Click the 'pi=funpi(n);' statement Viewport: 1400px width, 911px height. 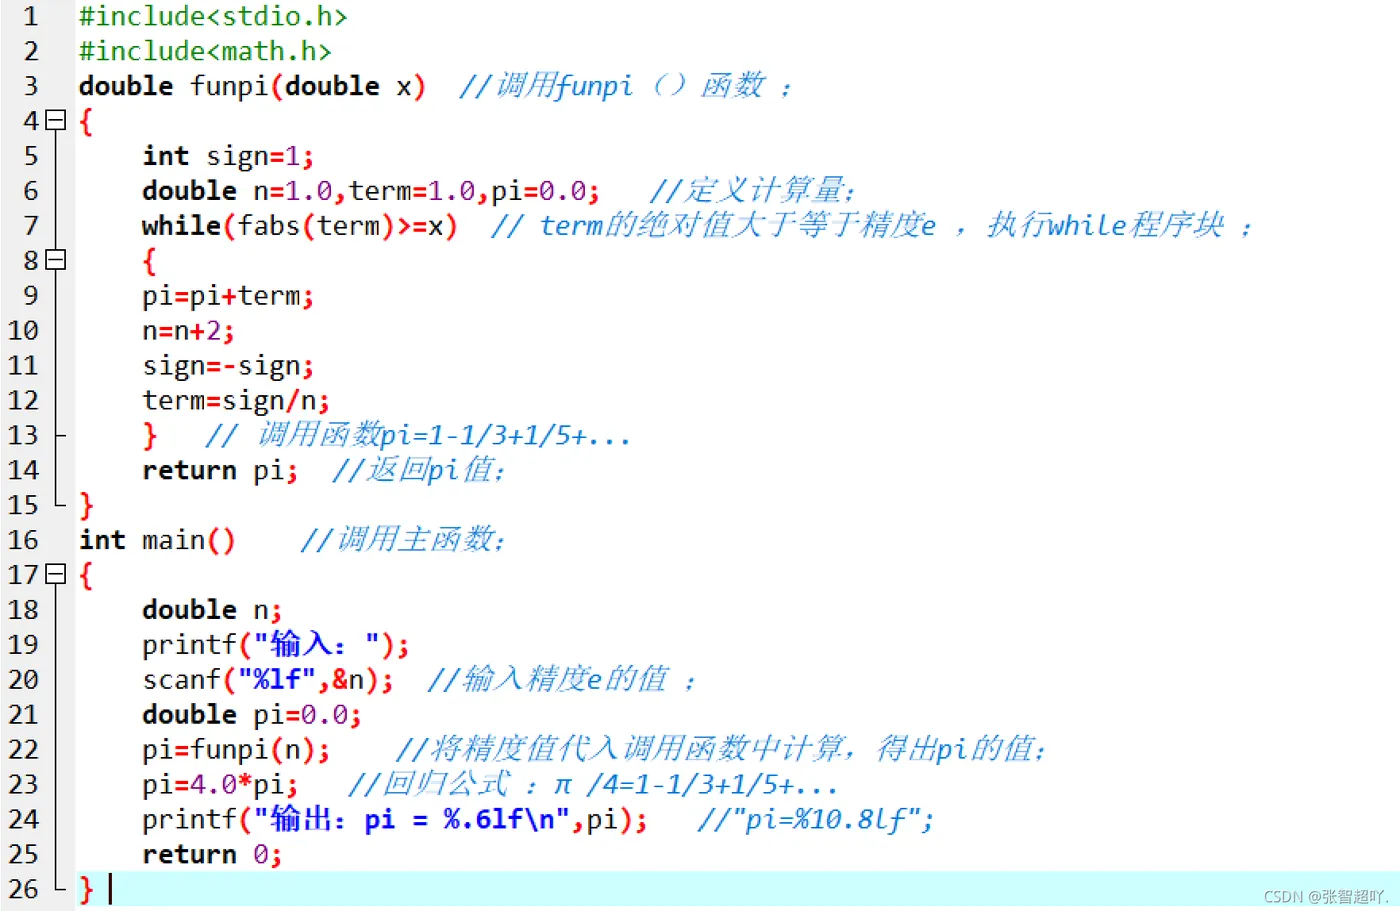tap(236, 750)
